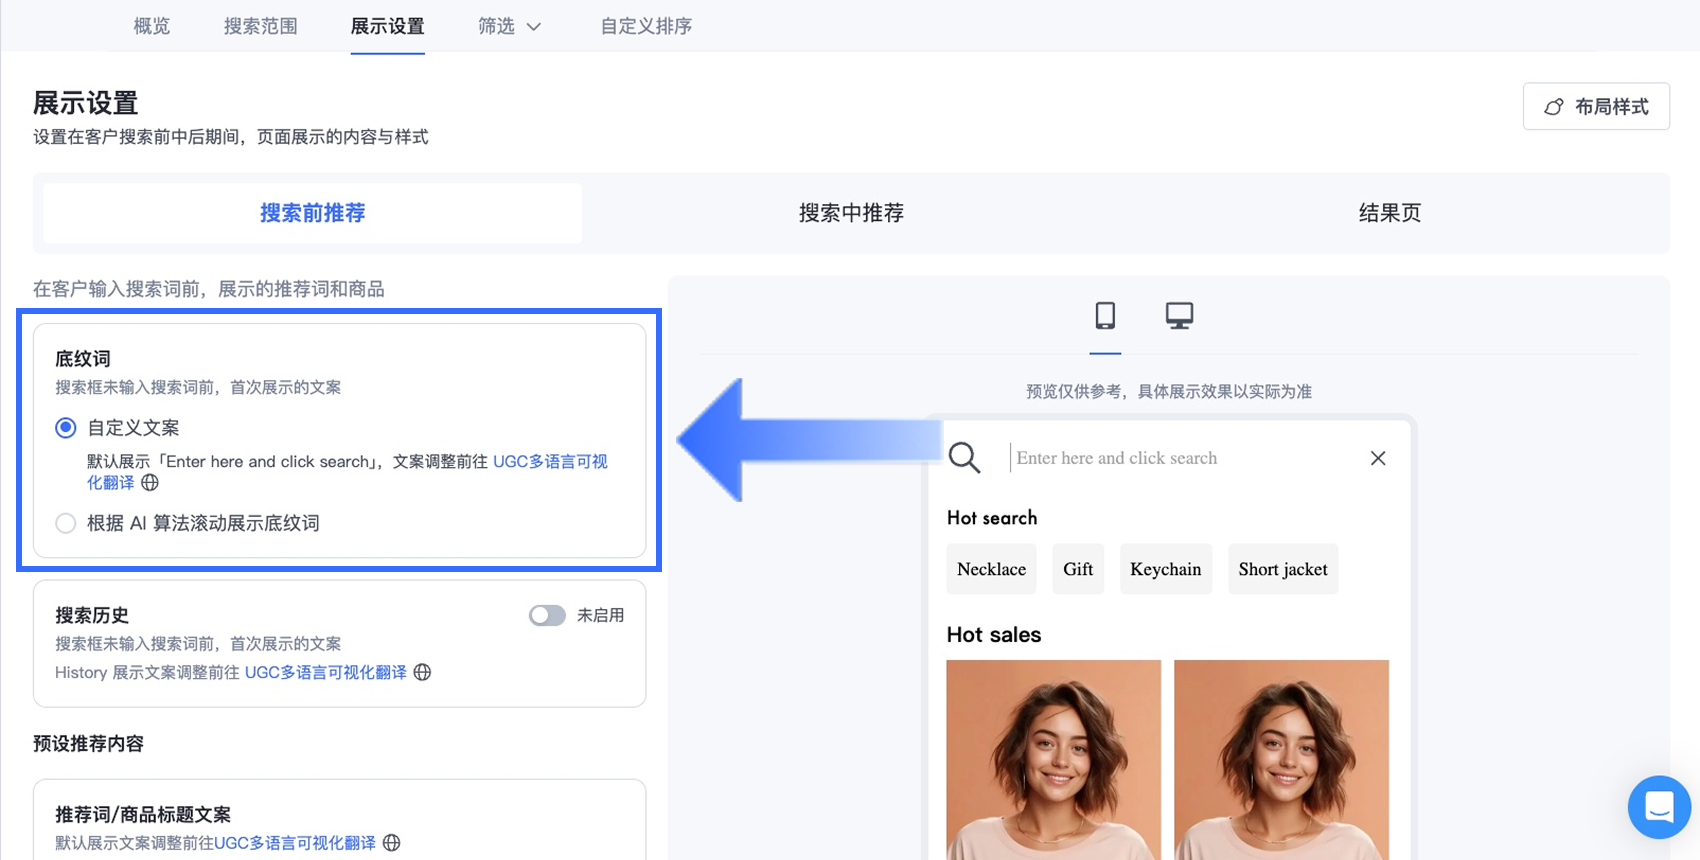
Task: Open the chat support widget
Action: 1659,807
